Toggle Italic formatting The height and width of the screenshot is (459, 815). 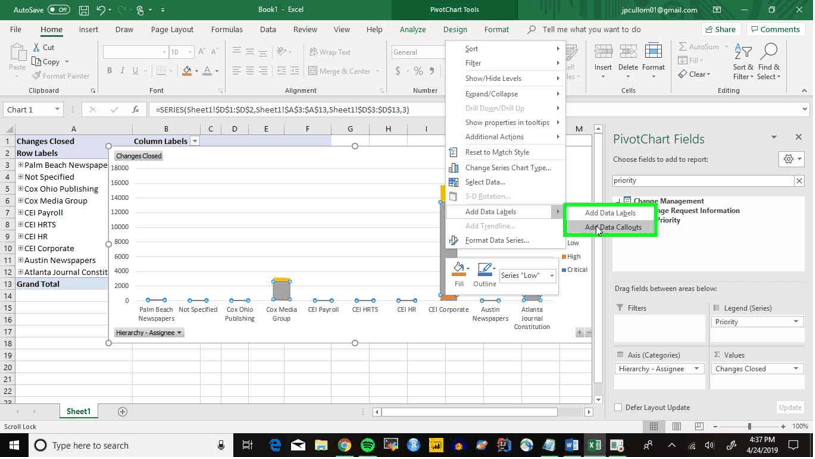coord(122,71)
